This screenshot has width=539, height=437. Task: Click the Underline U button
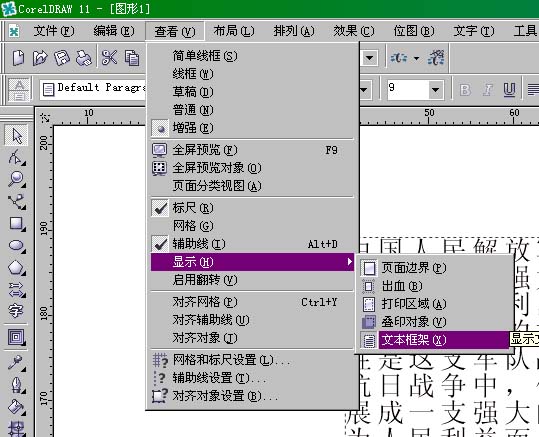(509, 90)
